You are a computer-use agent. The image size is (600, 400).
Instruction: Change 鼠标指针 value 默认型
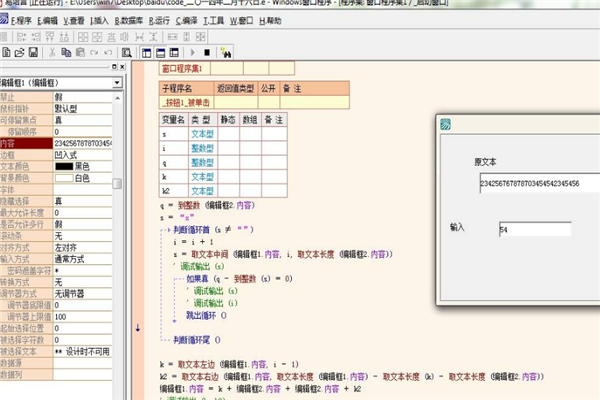click(x=83, y=108)
